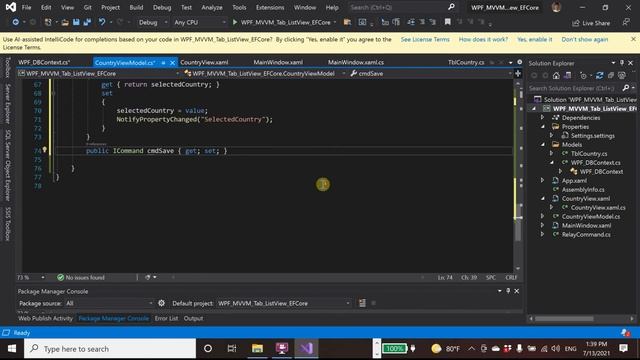
Task: Open the cmdSave member navigation dropdown
Action: pos(431,73)
